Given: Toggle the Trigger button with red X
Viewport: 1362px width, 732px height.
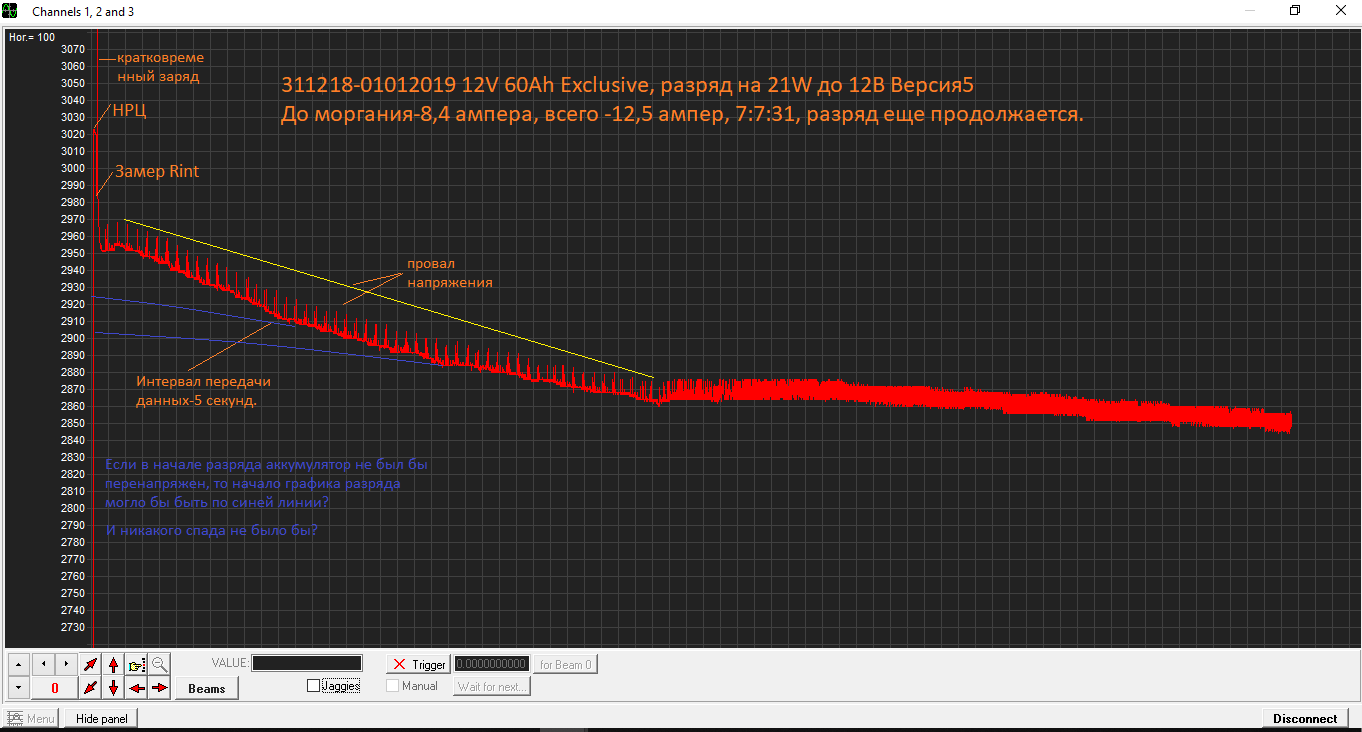Looking at the screenshot, I should coord(419,664).
